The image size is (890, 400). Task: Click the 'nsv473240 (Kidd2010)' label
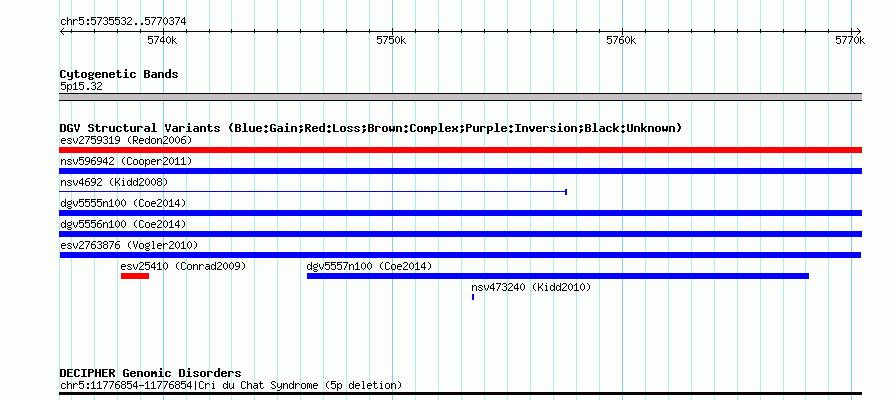coord(531,287)
